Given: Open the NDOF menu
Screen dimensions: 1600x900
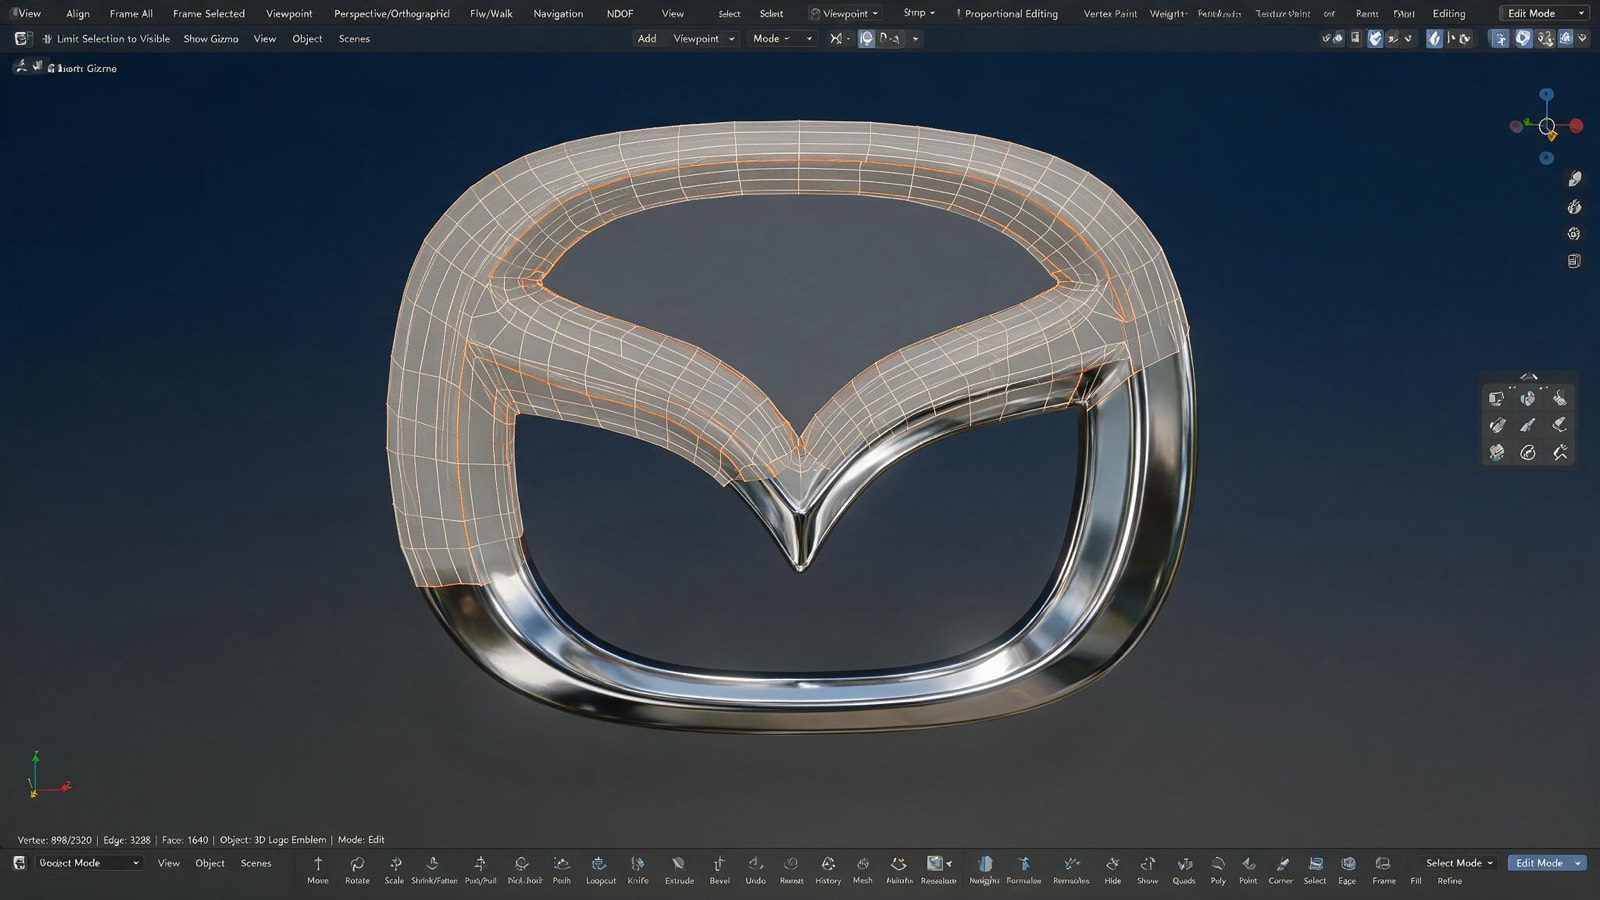Looking at the screenshot, I should (620, 14).
